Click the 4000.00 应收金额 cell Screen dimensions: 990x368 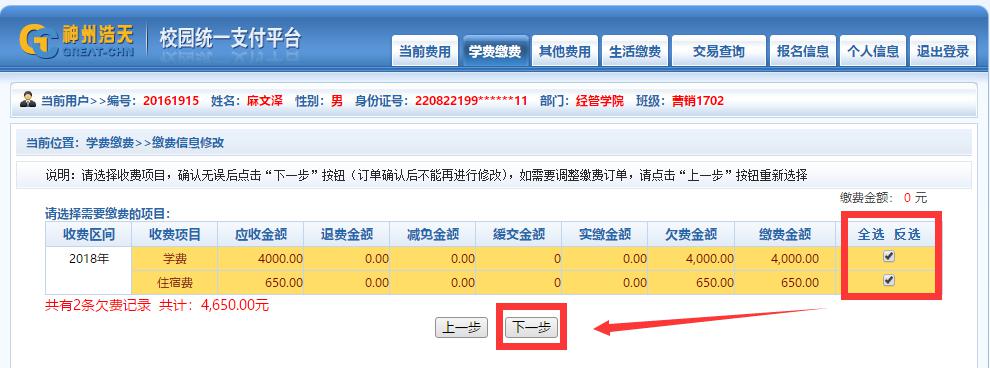[x=260, y=258]
